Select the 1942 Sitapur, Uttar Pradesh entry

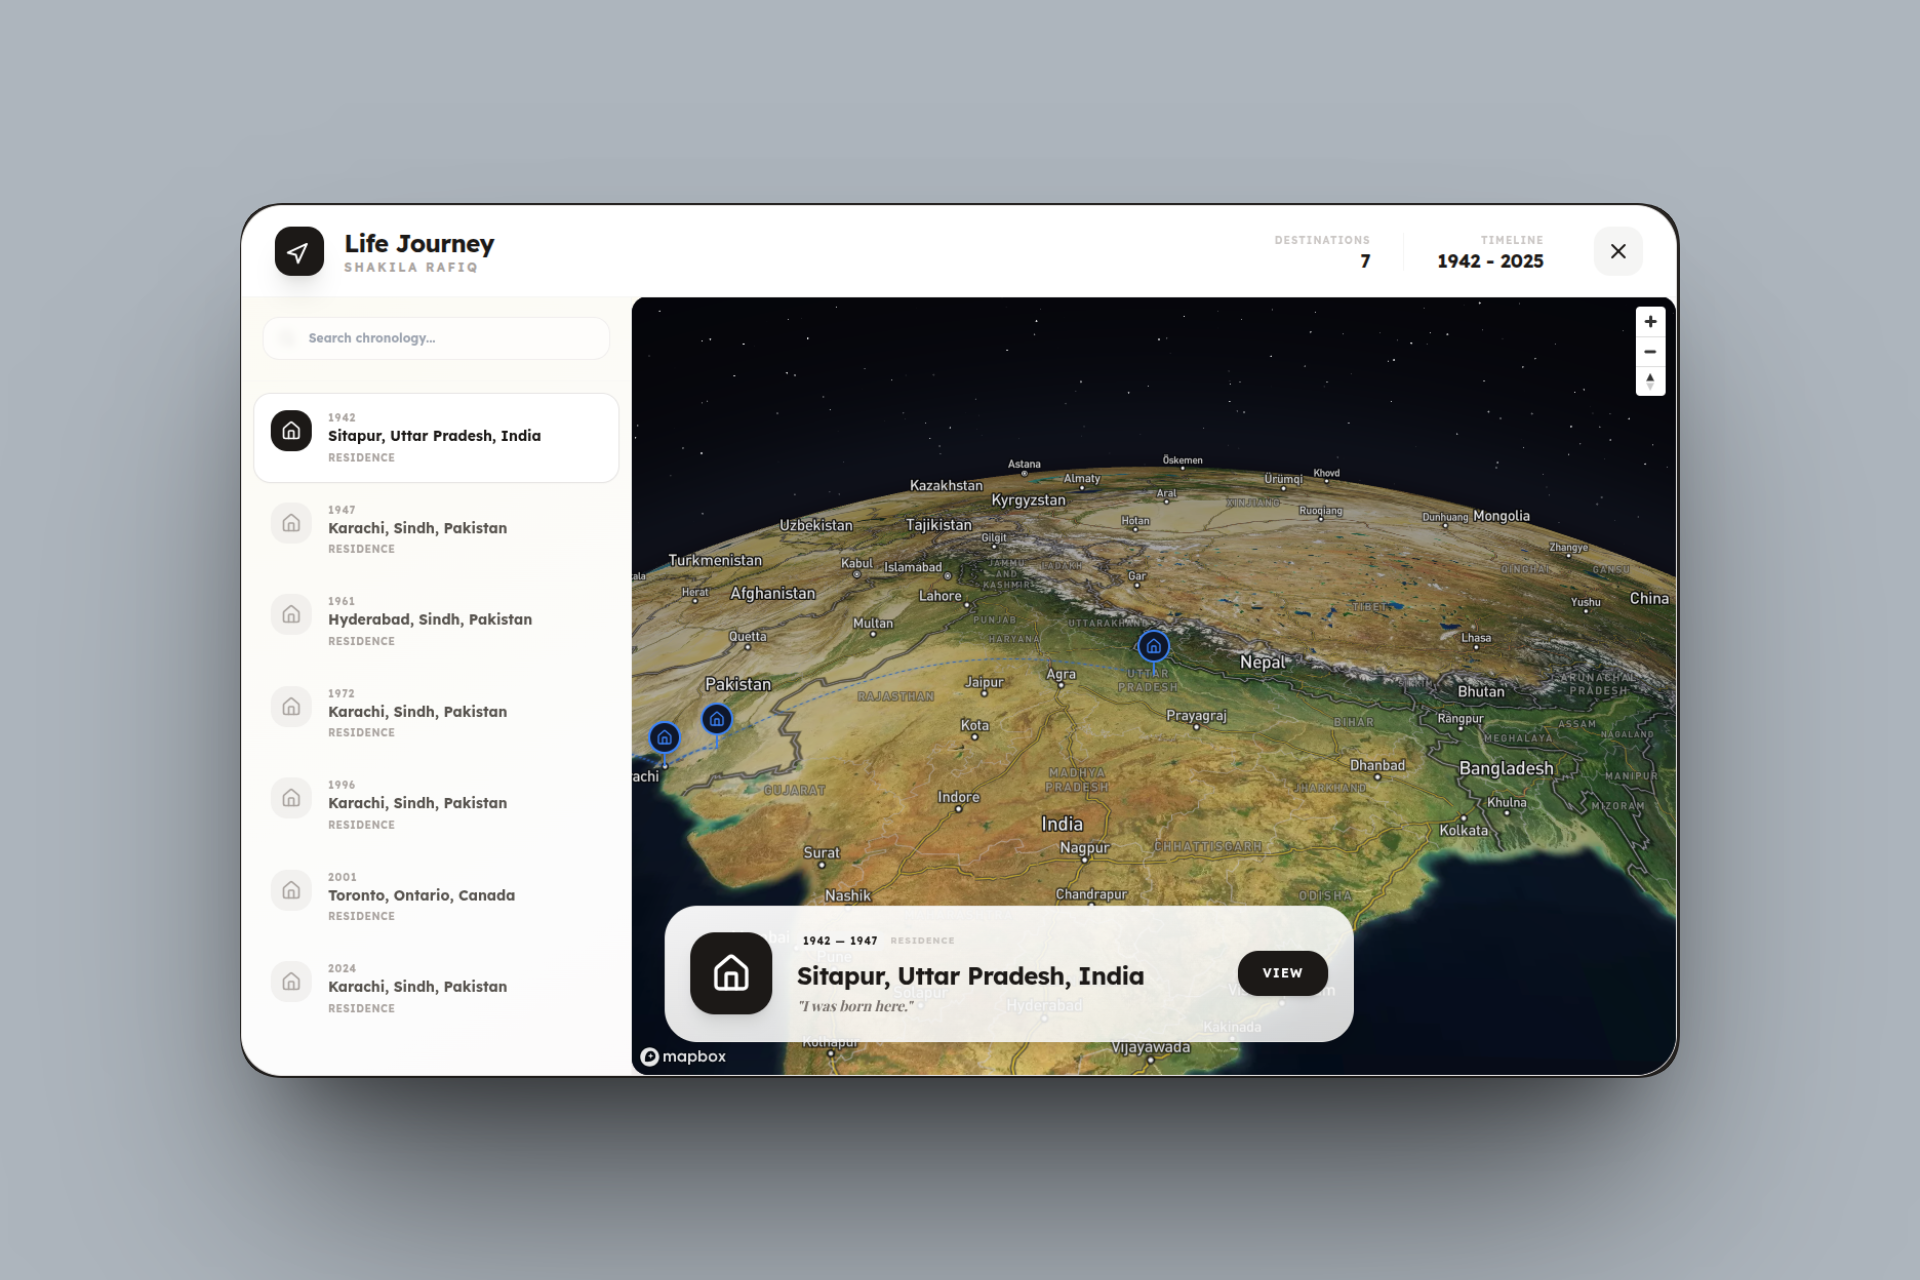(x=436, y=438)
